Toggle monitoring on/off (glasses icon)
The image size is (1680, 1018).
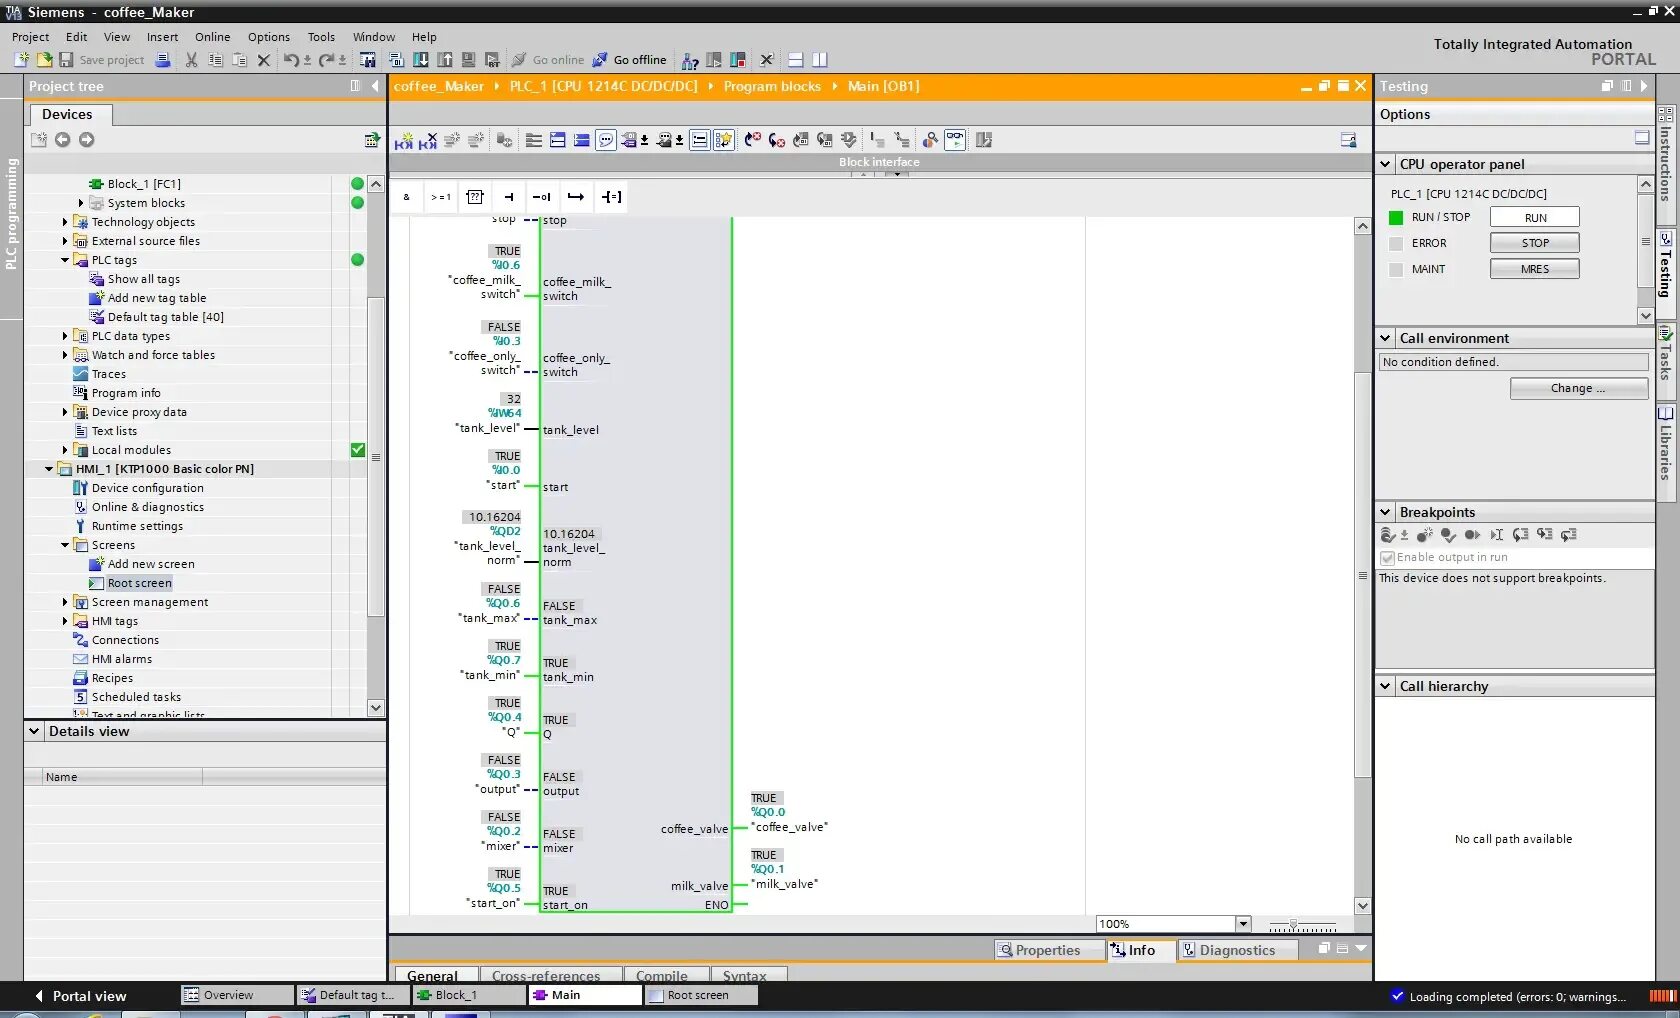(955, 140)
